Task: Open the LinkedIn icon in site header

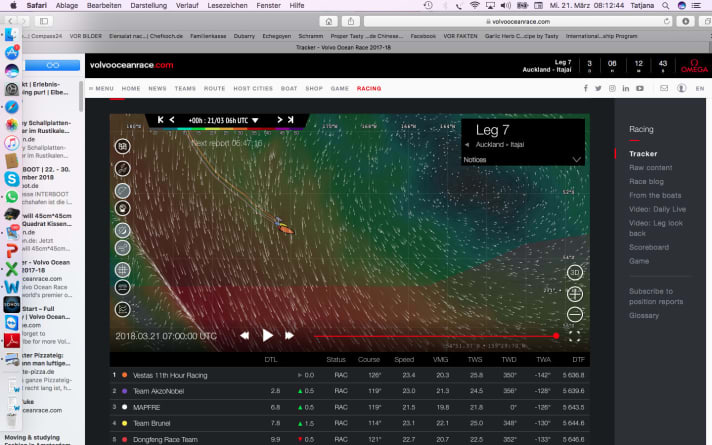Action: pos(626,89)
